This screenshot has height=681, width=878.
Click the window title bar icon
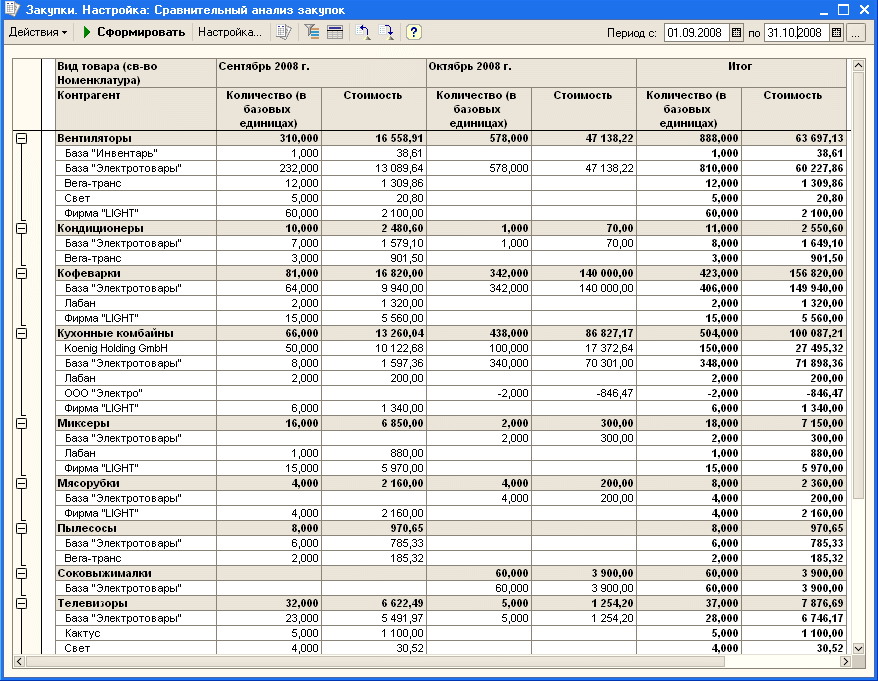click(12, 9)
